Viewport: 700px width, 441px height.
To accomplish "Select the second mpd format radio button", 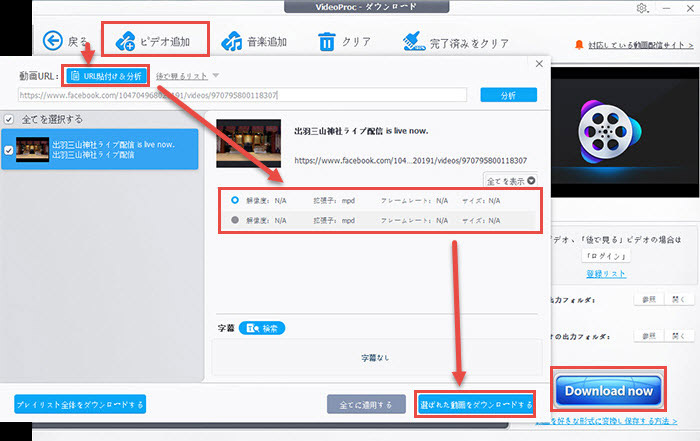I will click(235, 220).
